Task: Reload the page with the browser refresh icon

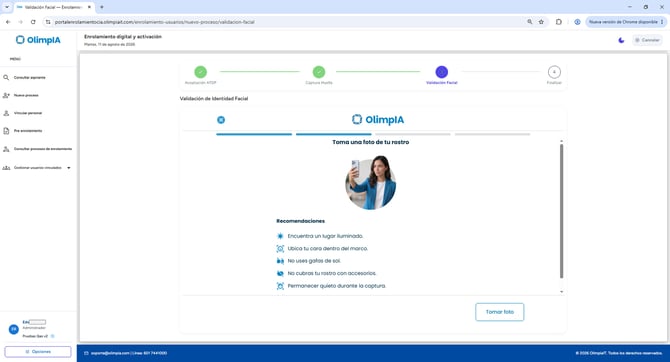Action: click(33, 22)
